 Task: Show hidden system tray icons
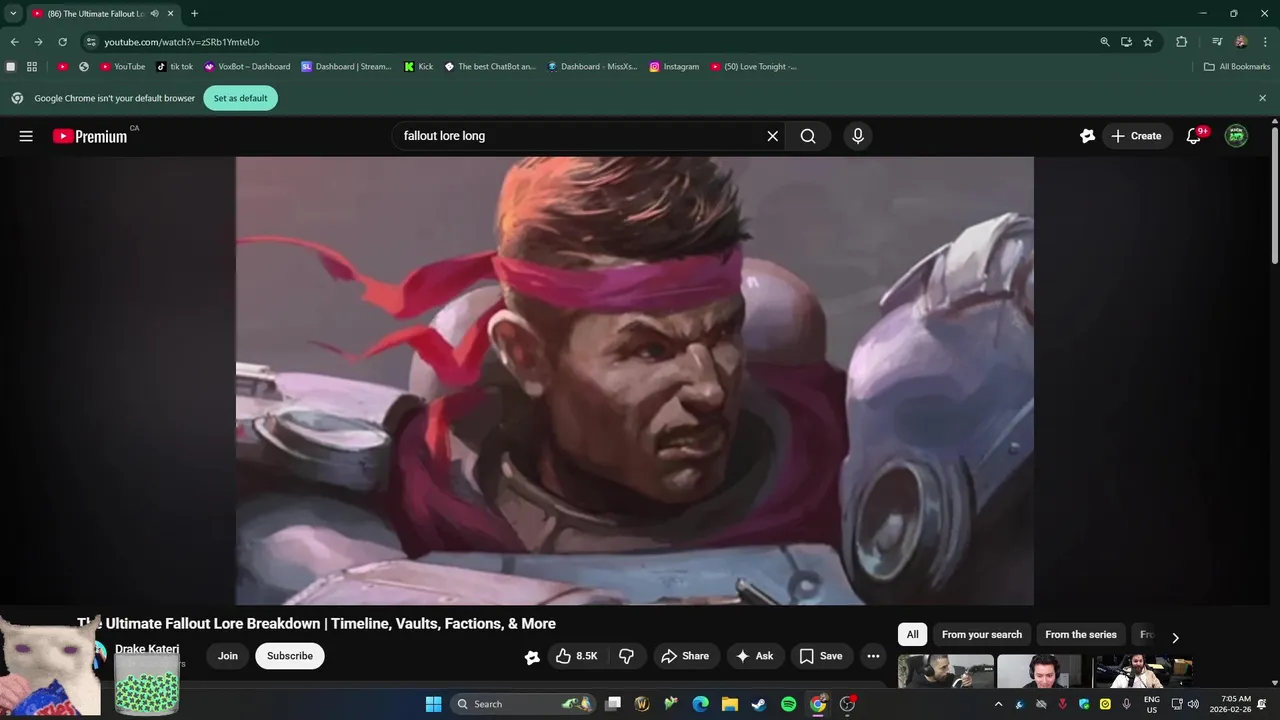[998, 704]
